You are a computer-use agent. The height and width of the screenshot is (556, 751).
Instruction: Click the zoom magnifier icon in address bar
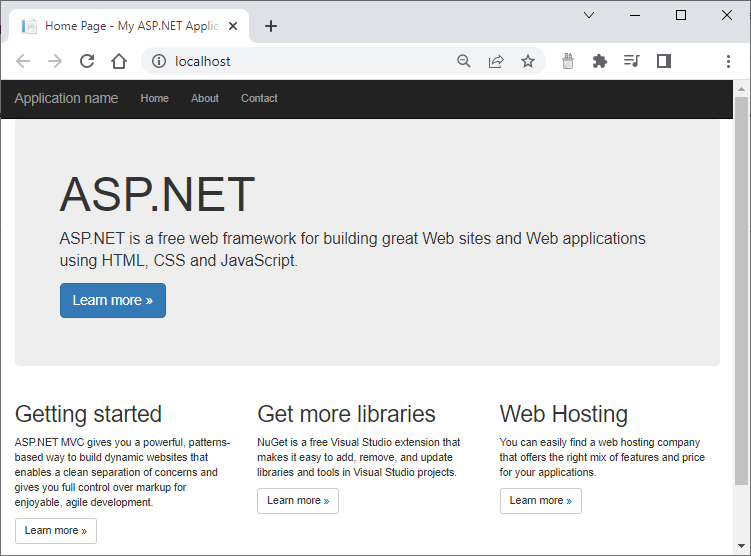click(x=464, y=61)
